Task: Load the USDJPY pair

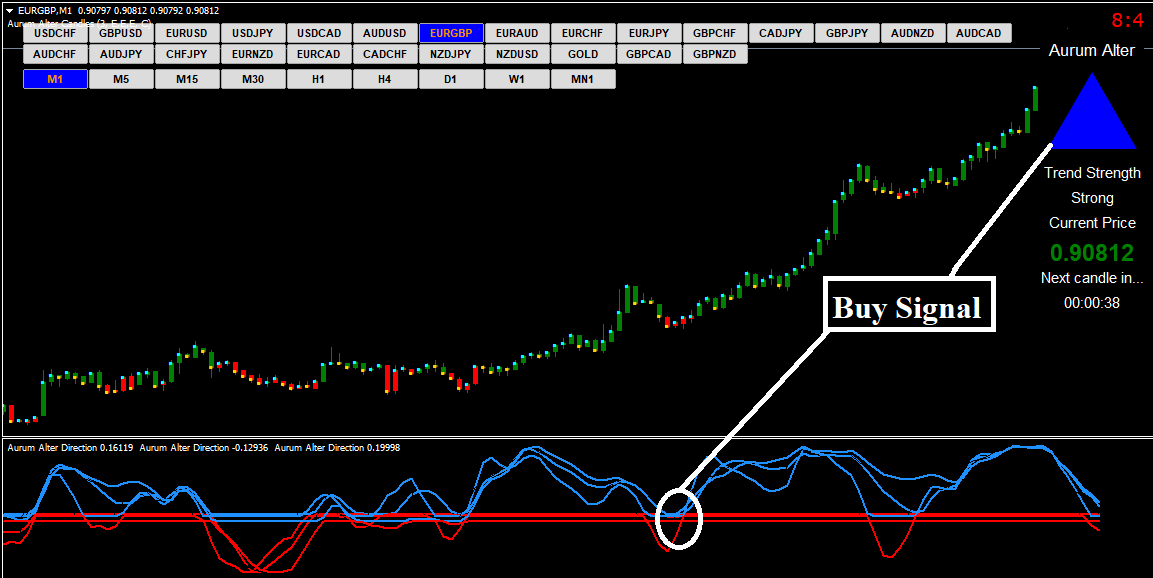Action: 253,33
